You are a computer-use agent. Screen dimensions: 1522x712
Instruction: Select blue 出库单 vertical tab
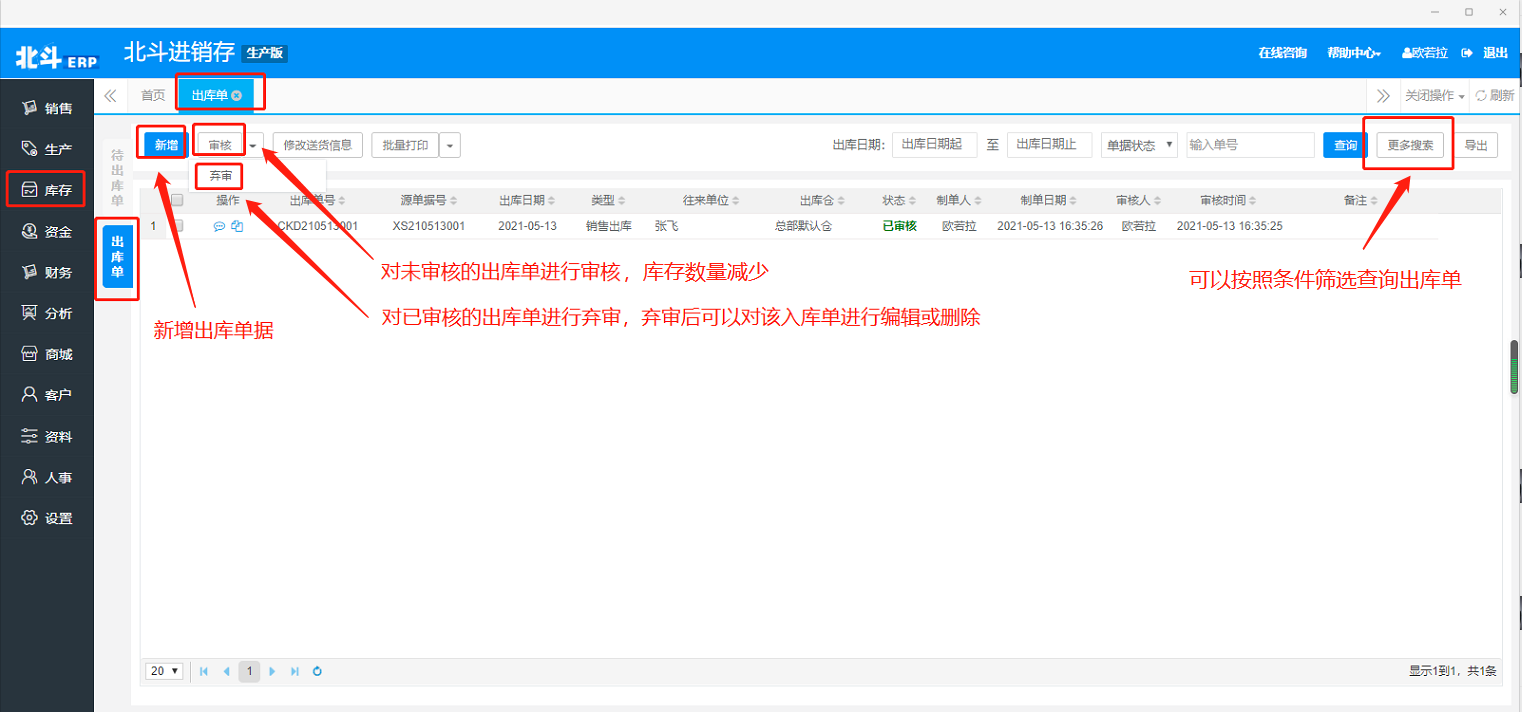point(118,257)
